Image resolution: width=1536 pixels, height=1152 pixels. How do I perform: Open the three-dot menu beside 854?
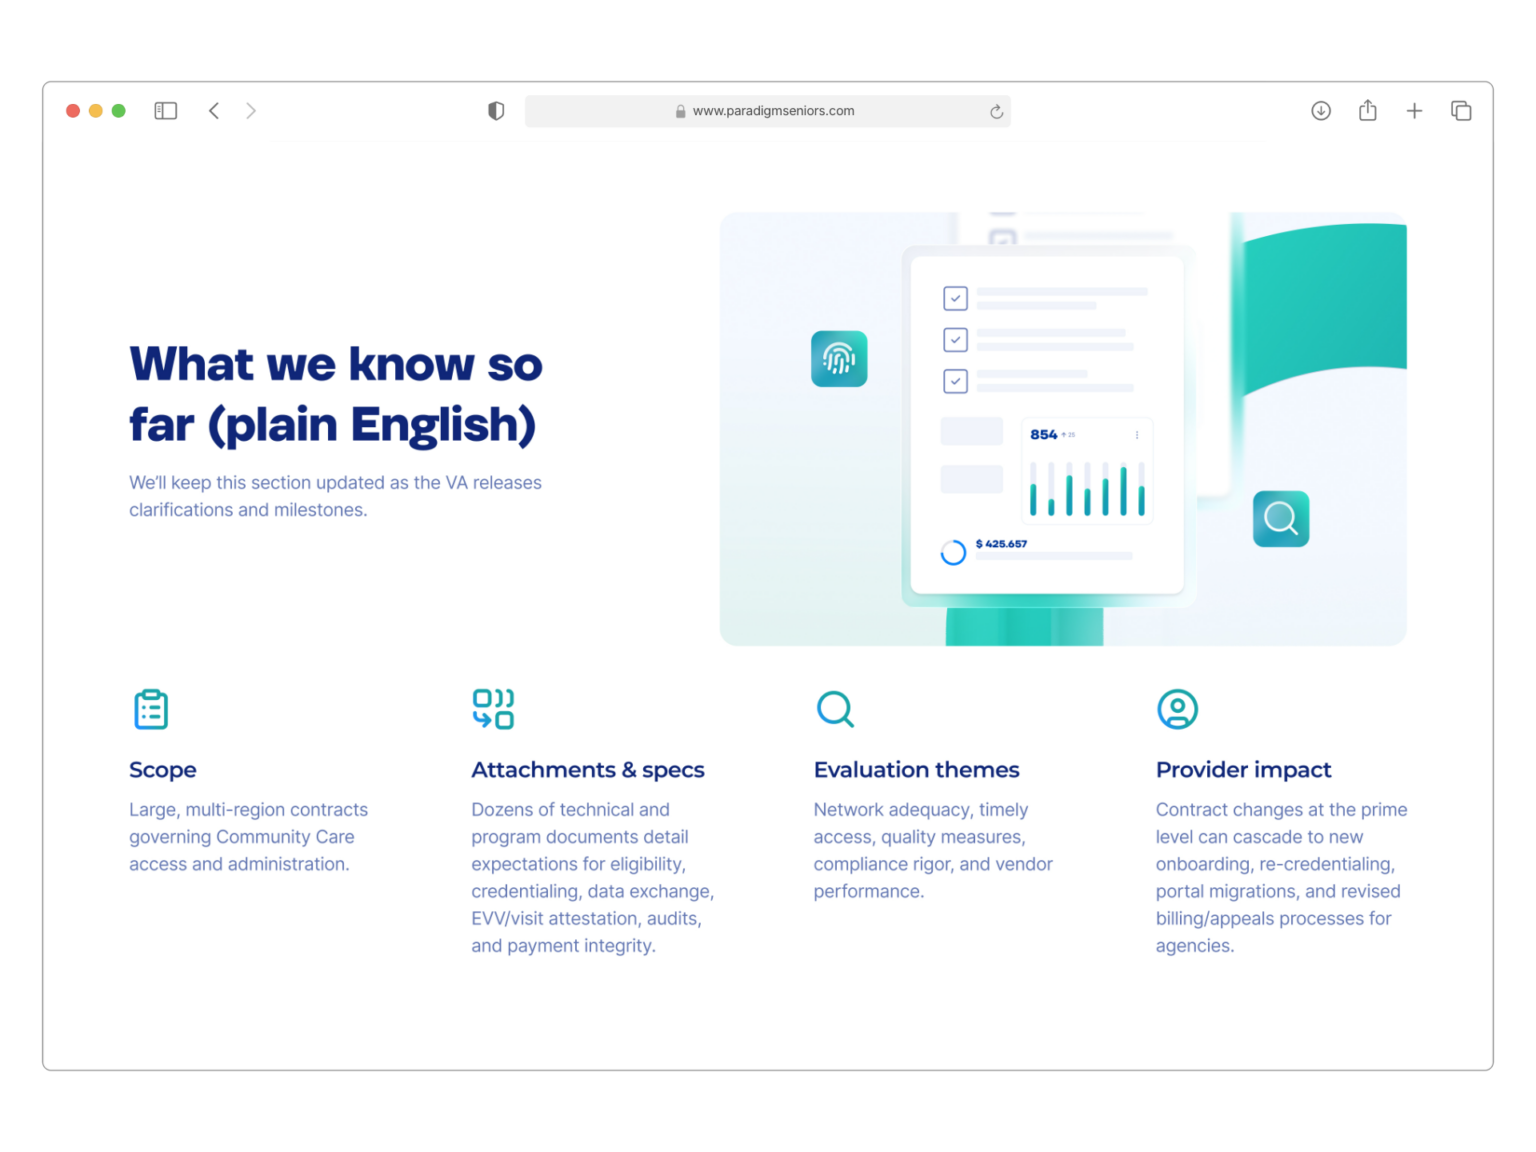coord(1136,434)
